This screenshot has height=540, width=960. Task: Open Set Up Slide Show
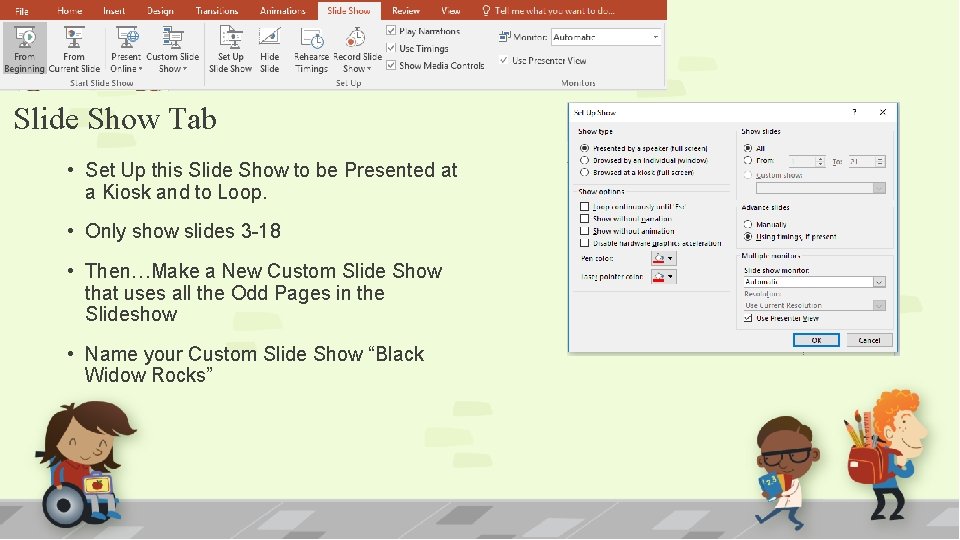point(231,49)
